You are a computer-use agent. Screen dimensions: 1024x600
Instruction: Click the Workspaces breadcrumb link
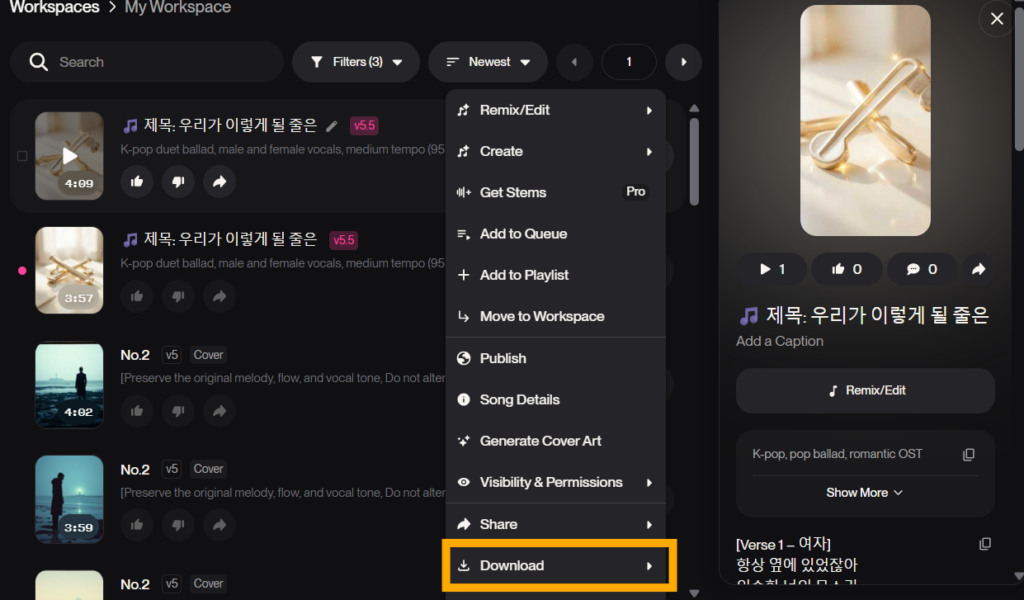(x=54, y=8)
